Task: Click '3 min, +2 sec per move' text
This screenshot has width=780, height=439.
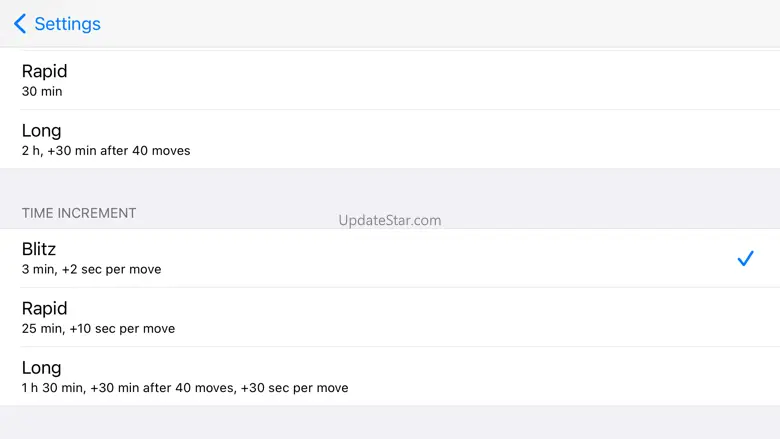Action: point(92,269)
